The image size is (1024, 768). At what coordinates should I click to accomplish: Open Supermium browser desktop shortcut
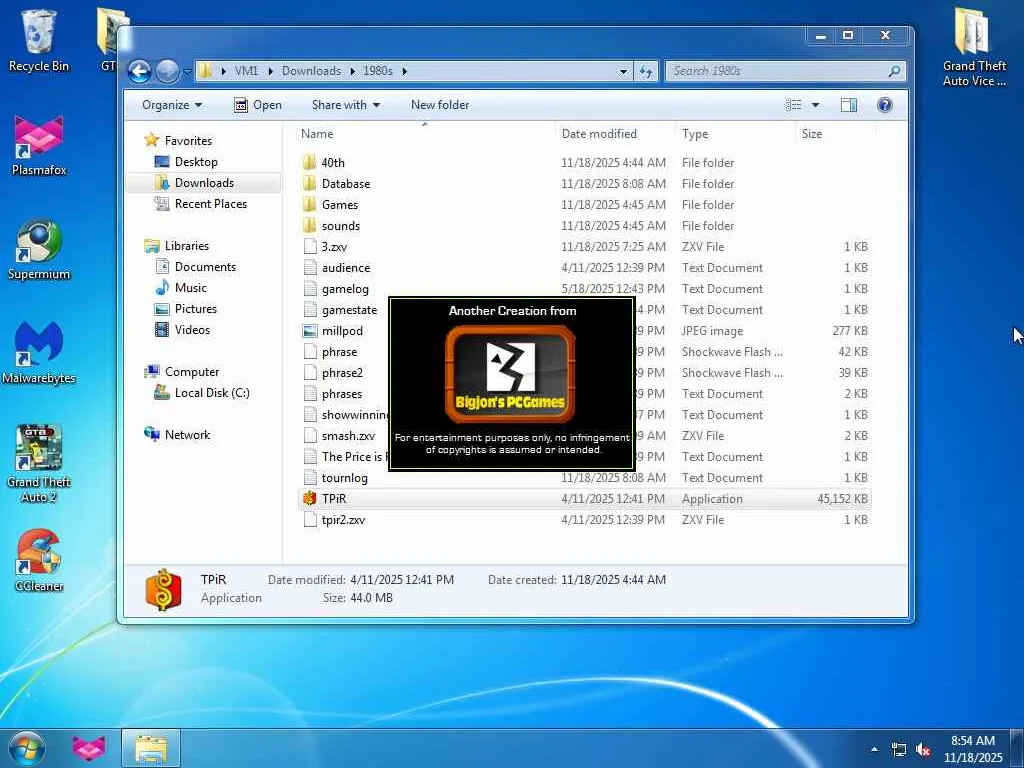(x=39, y=249)
